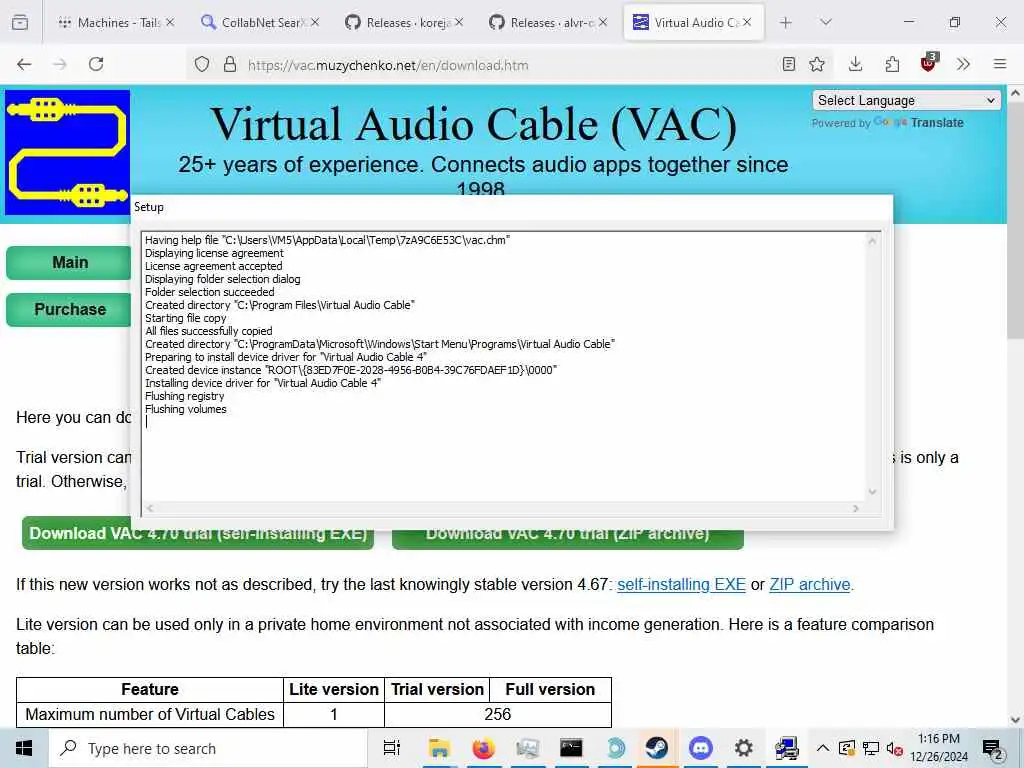Click "Flushing volumes" log line
This screenshot has height=768, width=1024.
[185, 409]
